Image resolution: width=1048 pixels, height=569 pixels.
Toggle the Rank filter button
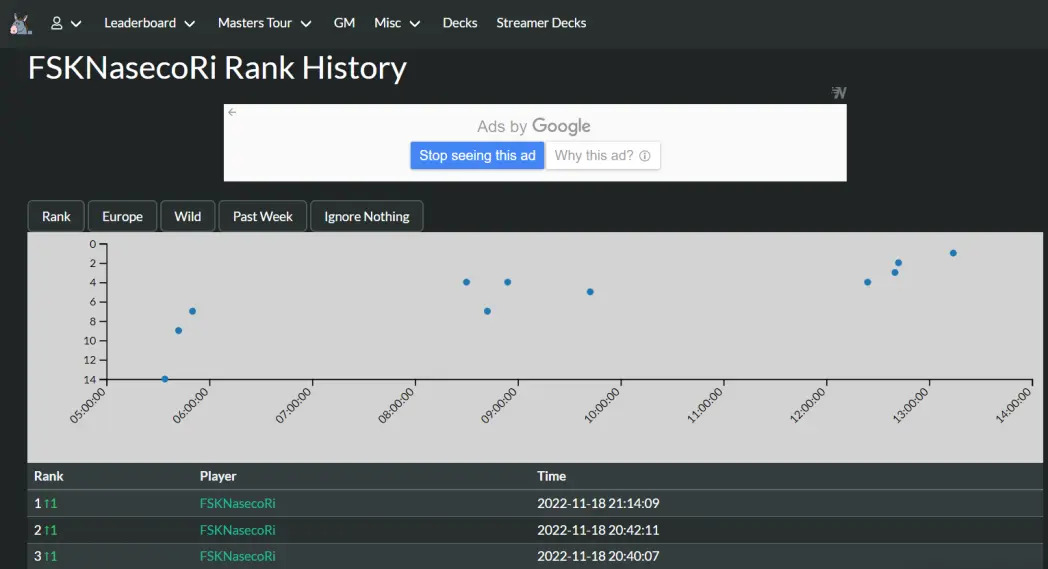coord(56,216)
